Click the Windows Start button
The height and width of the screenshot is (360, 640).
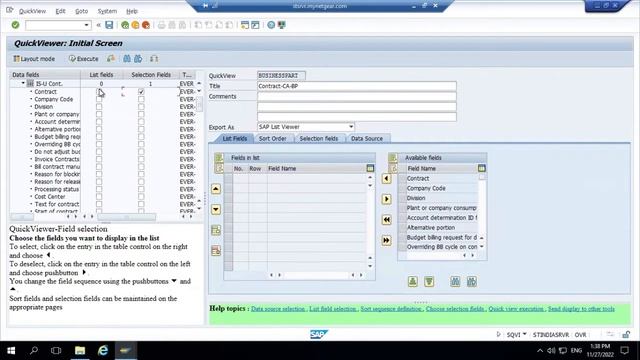11,350
